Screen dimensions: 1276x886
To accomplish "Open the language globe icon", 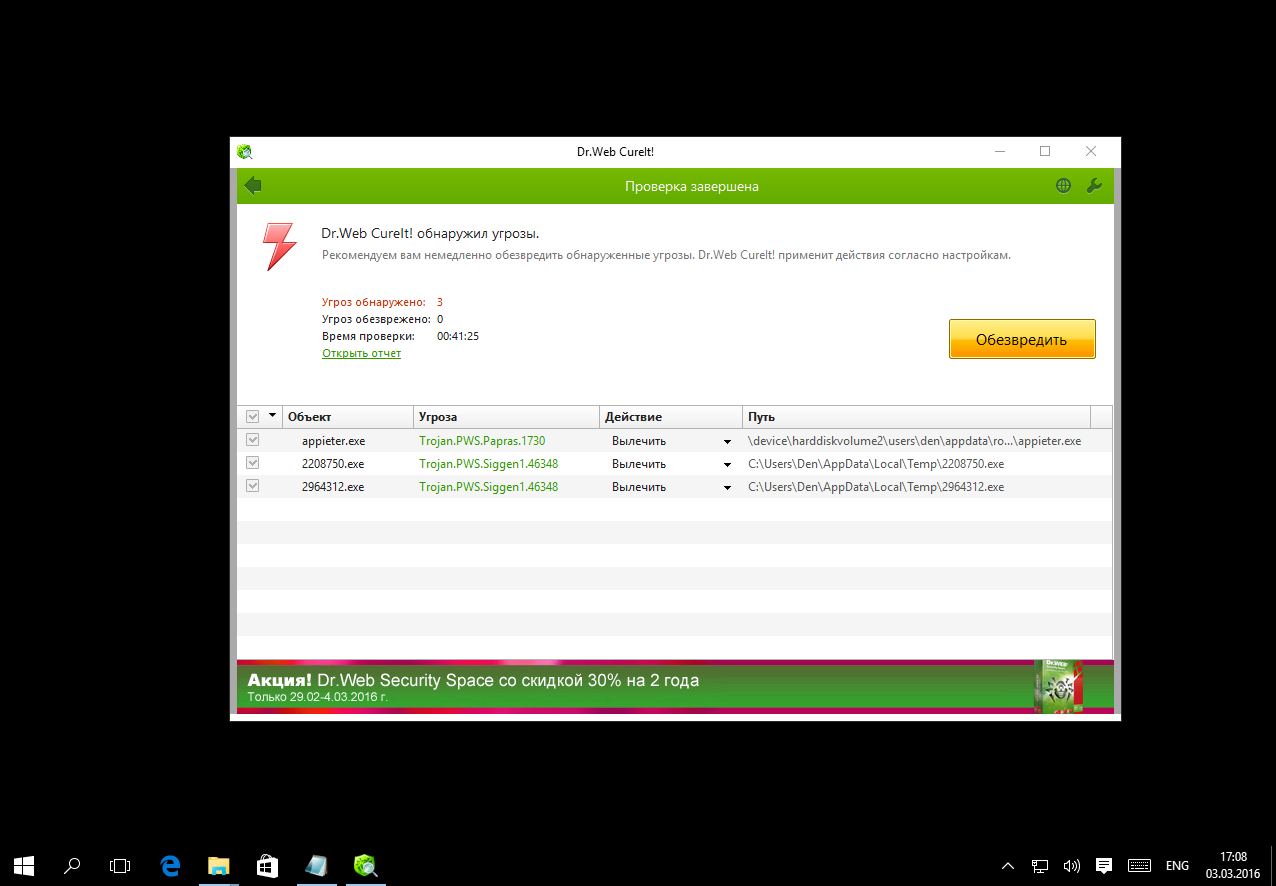I will pos(1063,186).
